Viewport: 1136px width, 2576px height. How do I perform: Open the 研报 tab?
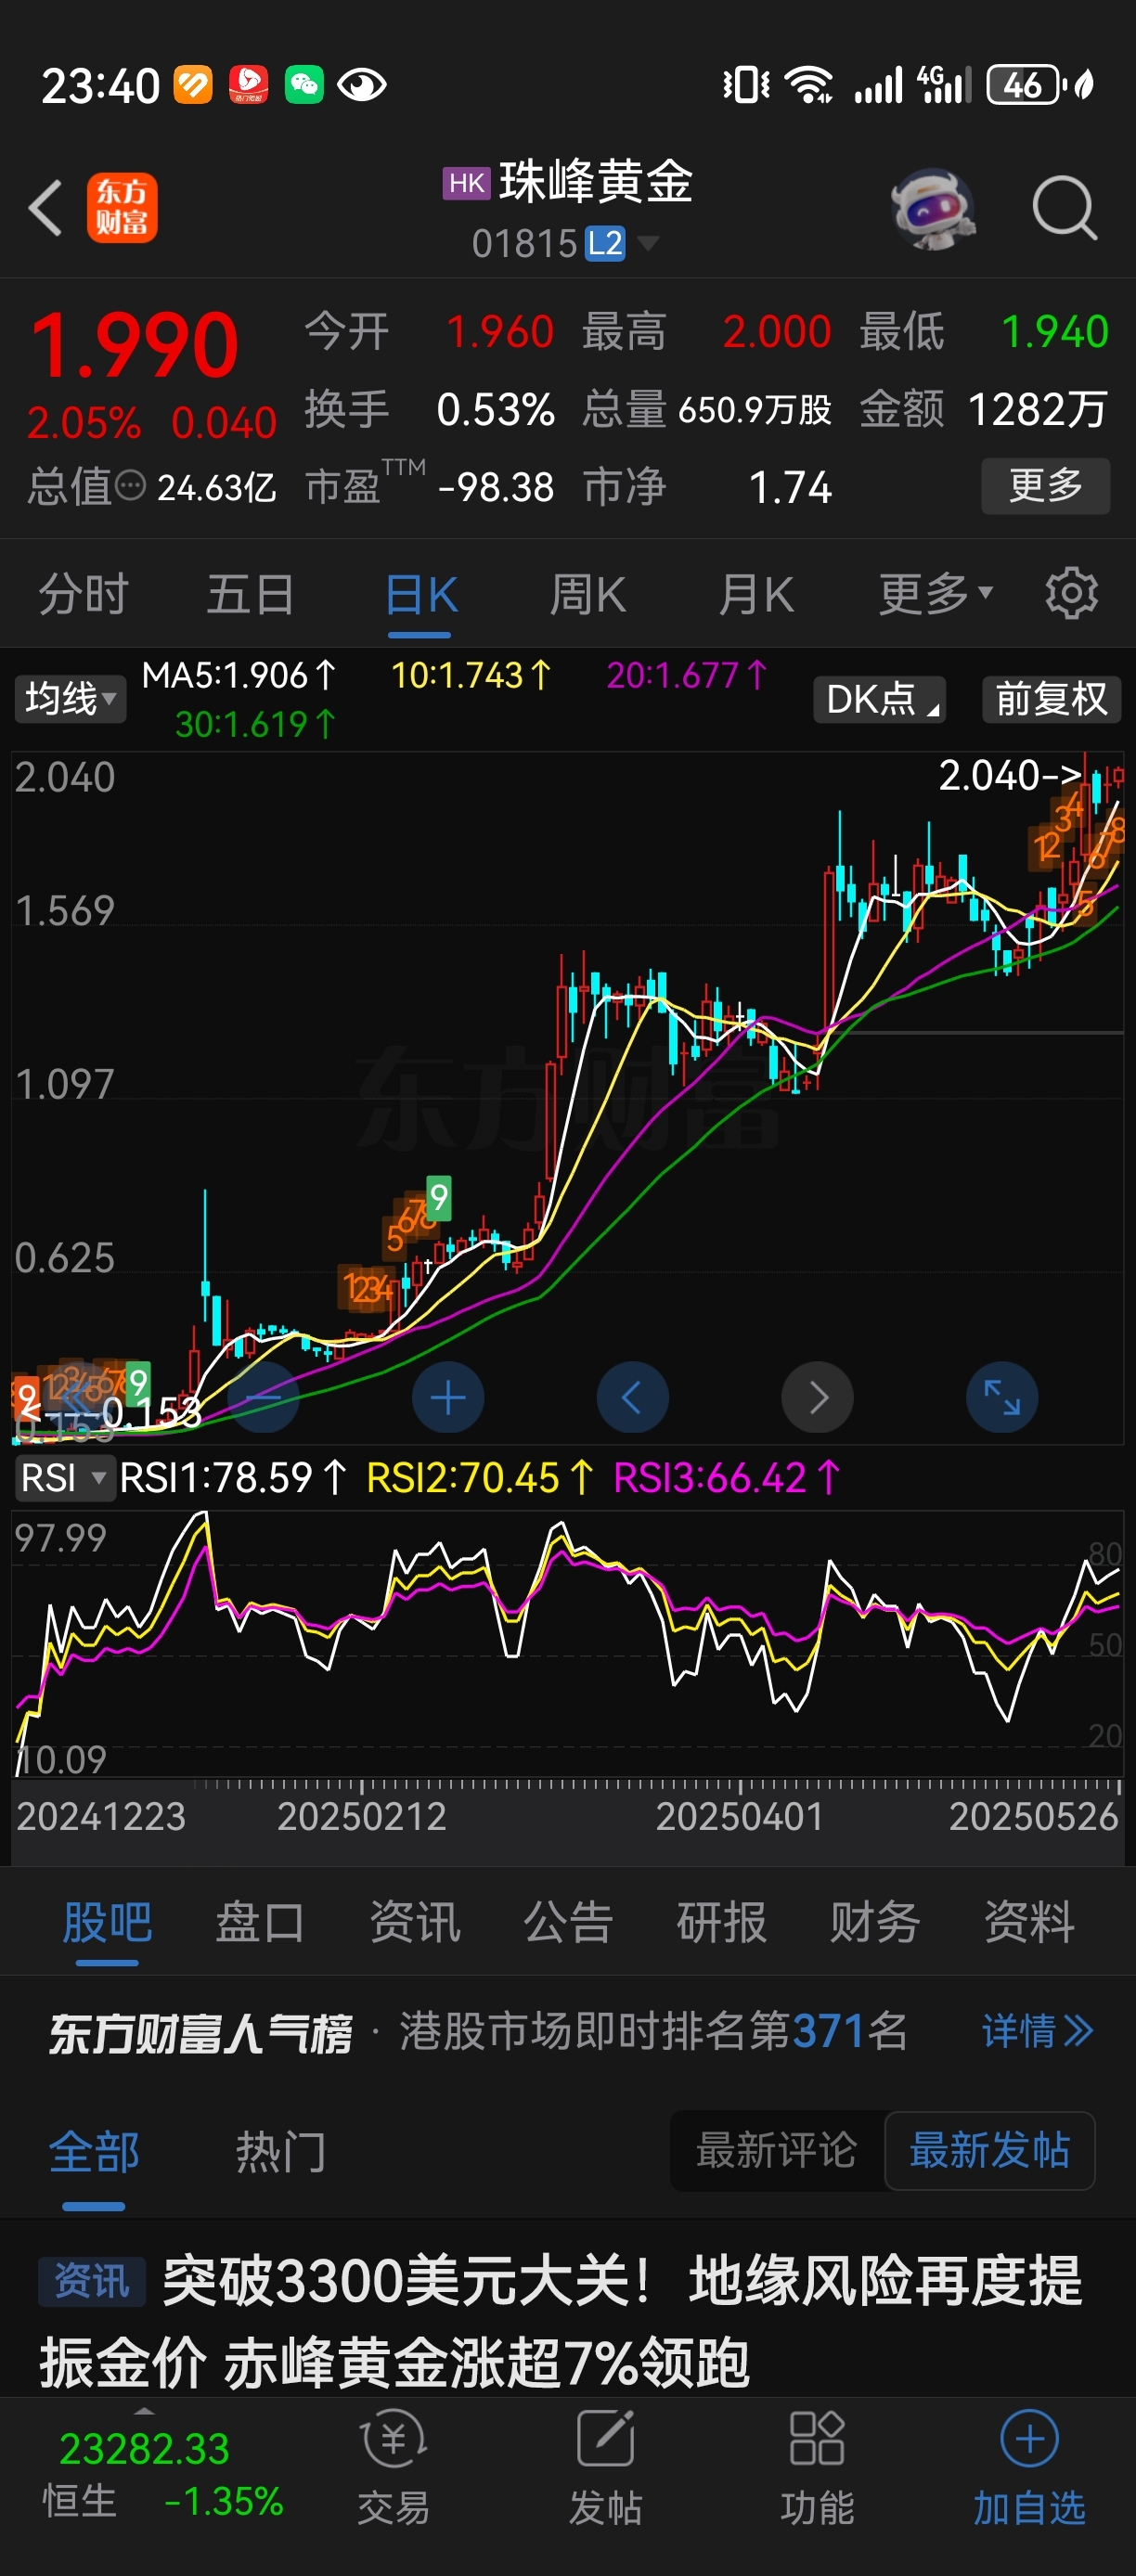pyautogui.click(x=721, y=1922)
